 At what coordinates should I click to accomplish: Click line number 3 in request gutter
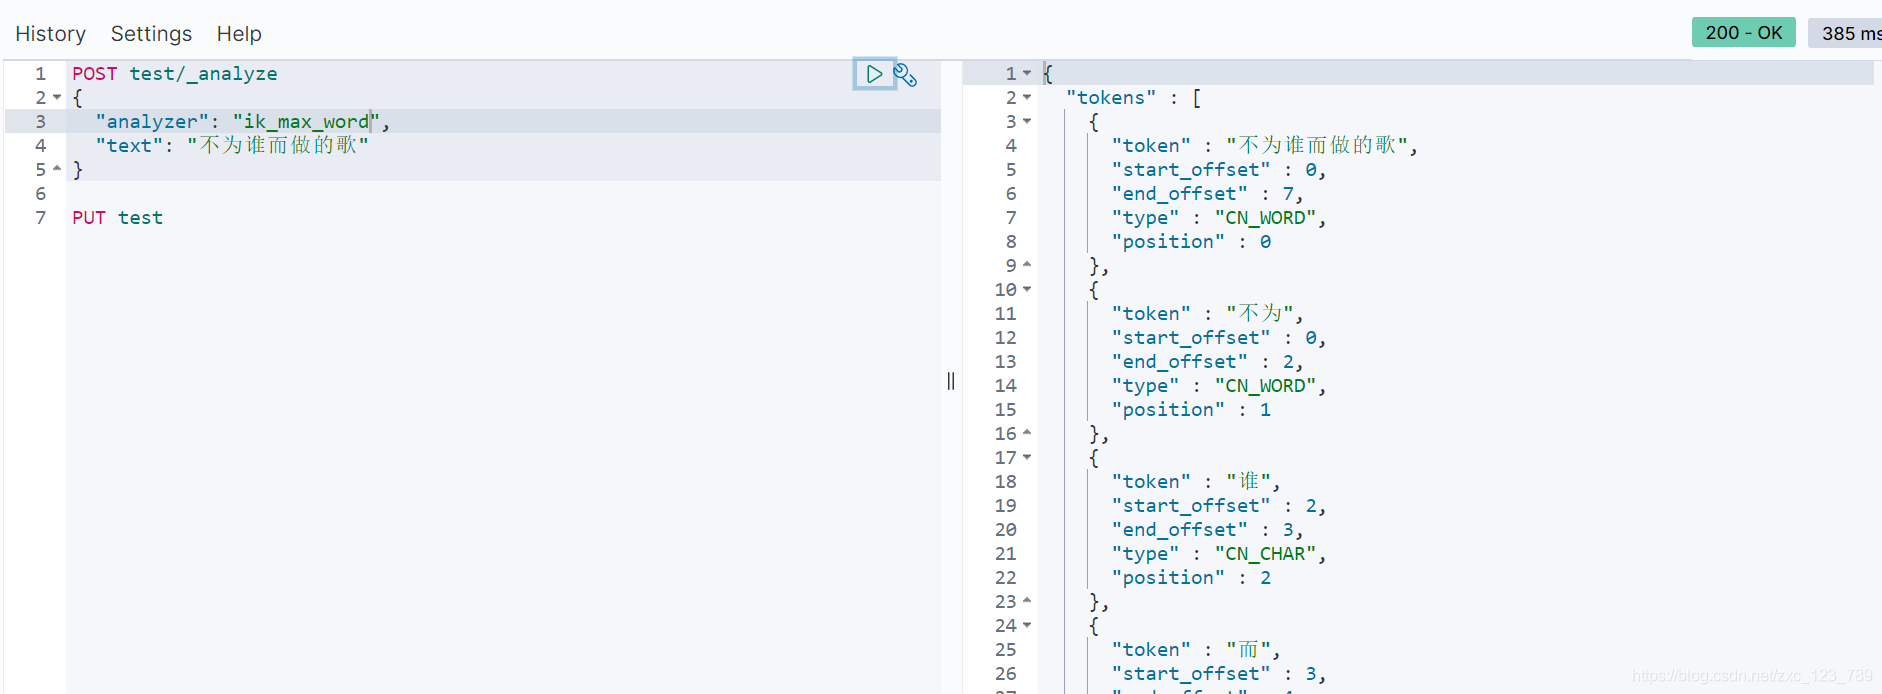(40, 122)
